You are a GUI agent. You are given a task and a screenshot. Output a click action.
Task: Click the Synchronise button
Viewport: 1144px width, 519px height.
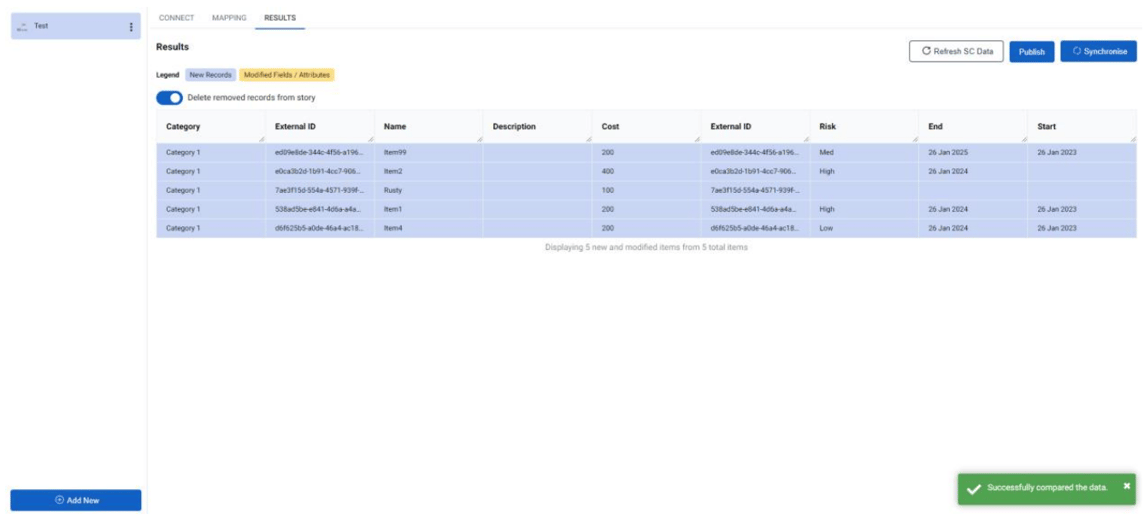coord(1098,51)
